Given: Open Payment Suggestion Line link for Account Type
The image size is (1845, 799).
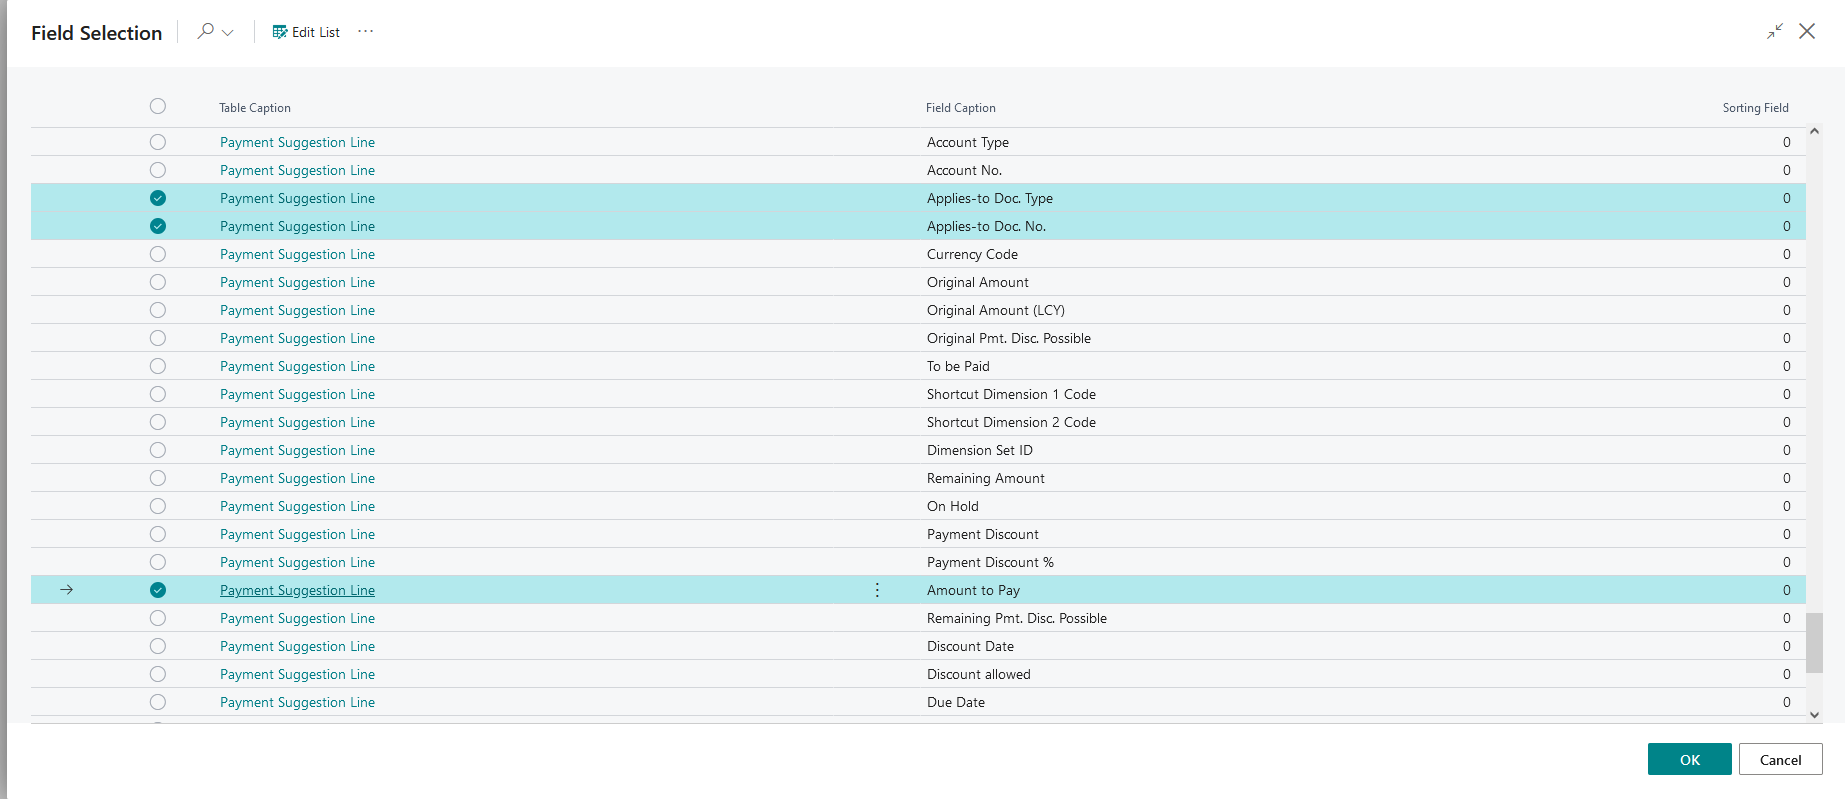Looking at the screenshot, I should [x=297, y=142].
